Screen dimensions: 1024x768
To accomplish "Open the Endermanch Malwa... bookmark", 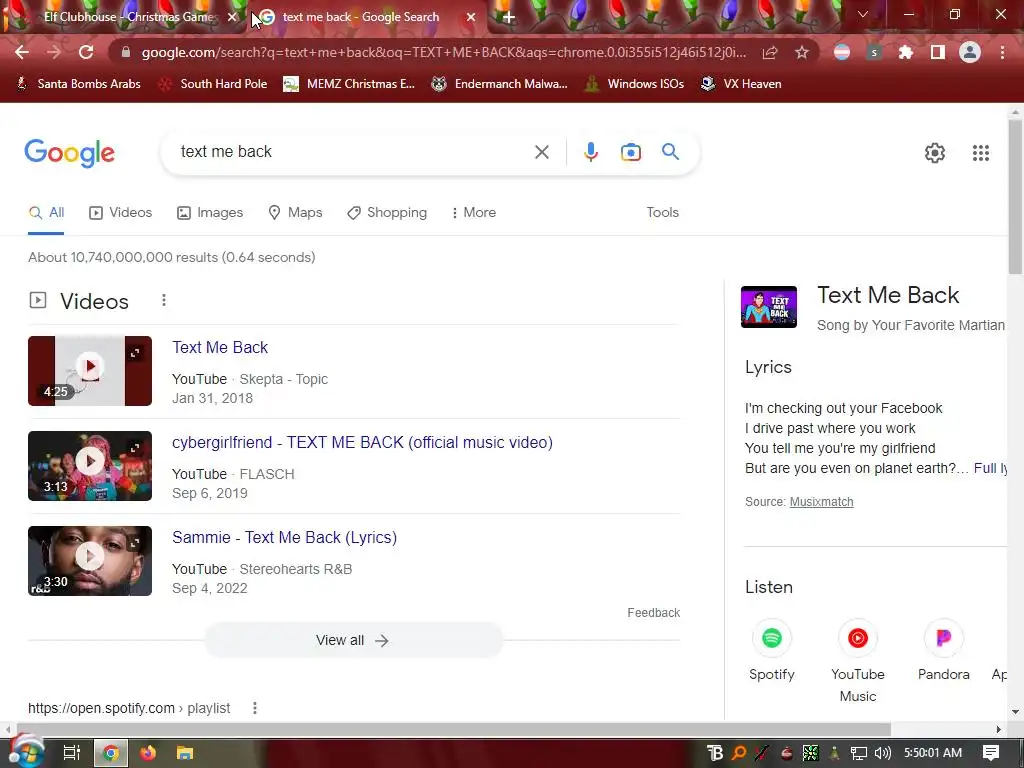I will [x=500, y=84].
